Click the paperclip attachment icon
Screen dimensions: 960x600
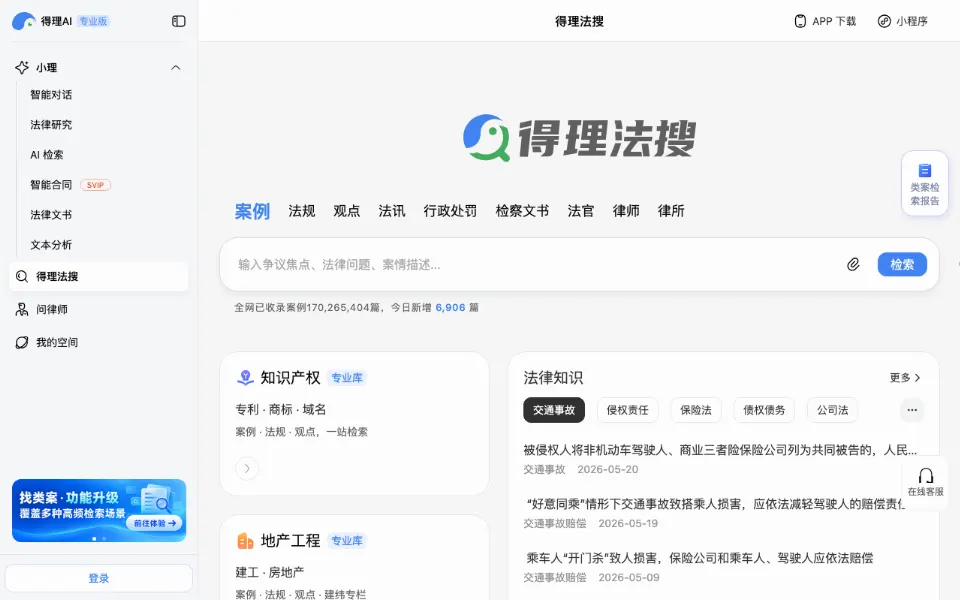point(853,264)
